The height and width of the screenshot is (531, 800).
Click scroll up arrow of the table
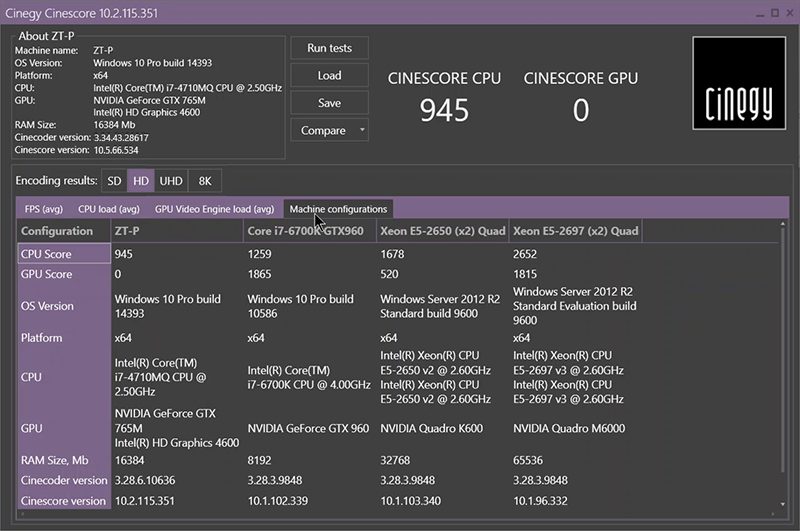tap(783, 224)
